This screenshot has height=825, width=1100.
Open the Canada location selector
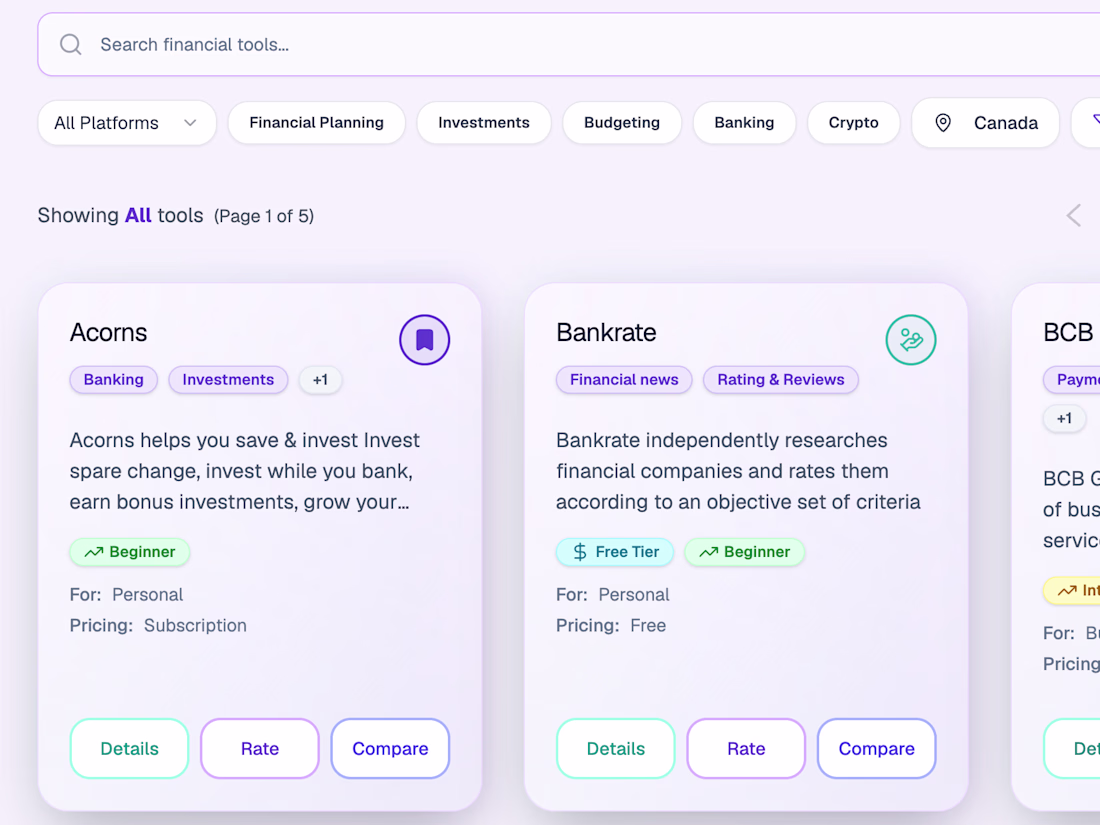point(985,123)
